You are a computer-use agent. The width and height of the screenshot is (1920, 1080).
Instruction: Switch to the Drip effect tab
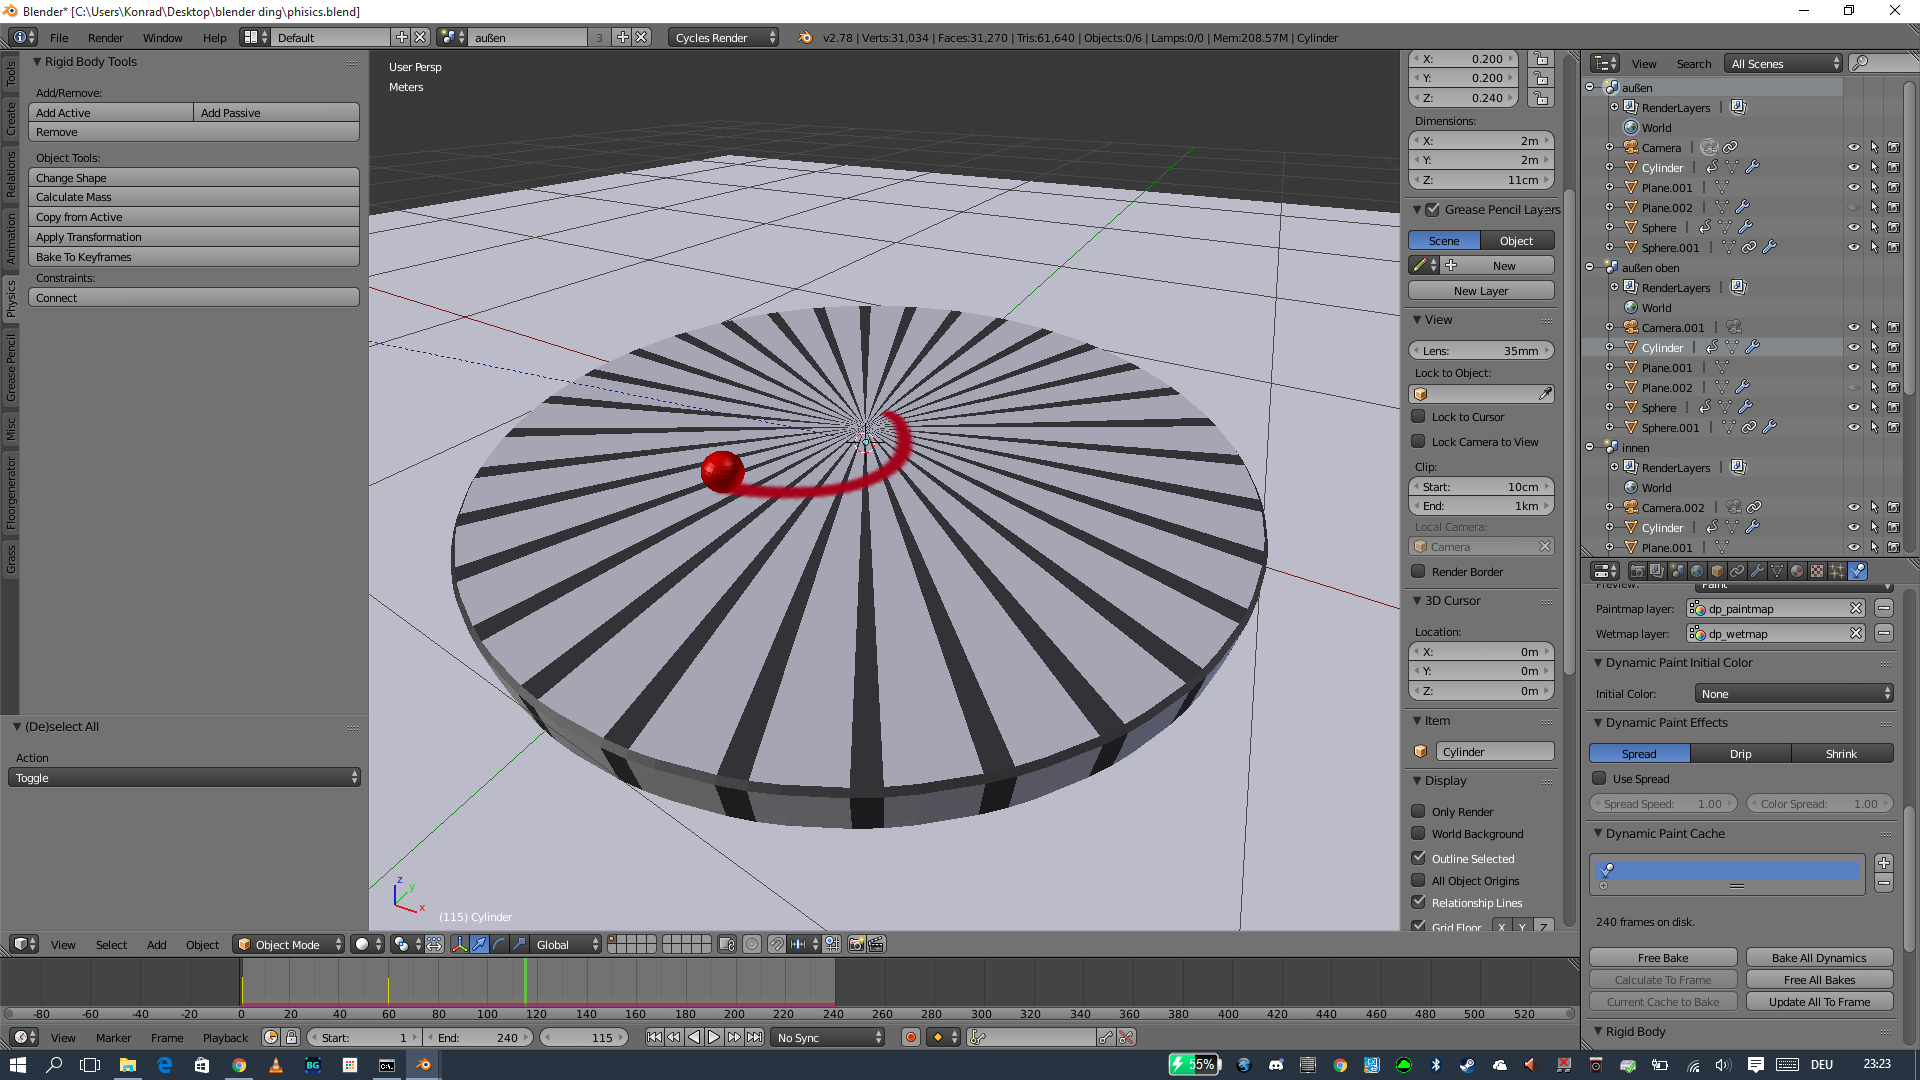1740,753
